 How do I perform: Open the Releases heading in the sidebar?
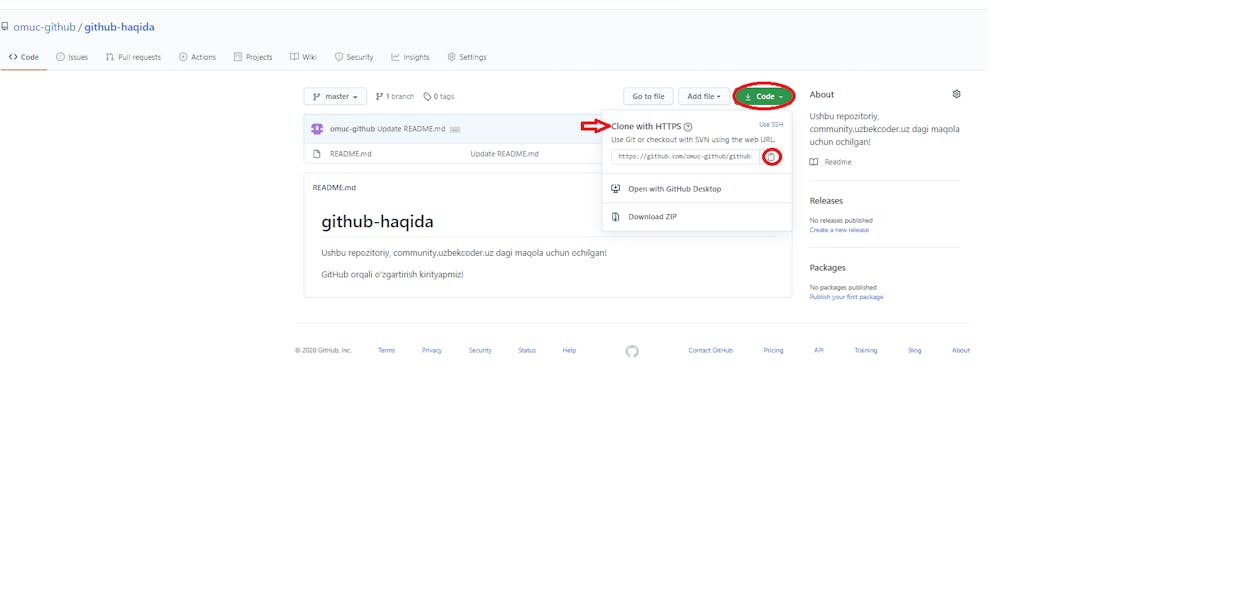[826, 201]
